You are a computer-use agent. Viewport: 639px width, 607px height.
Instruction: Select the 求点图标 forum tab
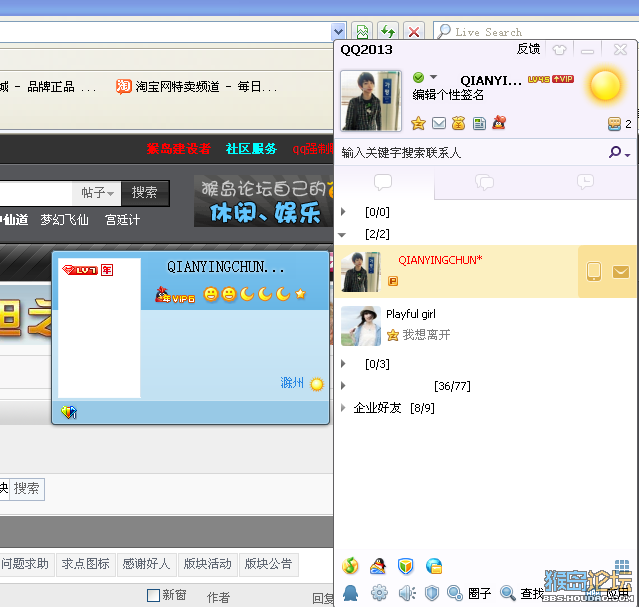[86, 564]
